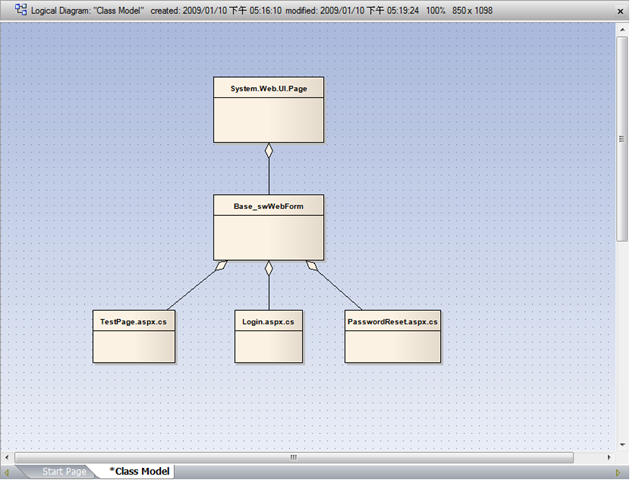Select the System.Web.UI.Page class box
Image resolution: width=630 pixels, height=480 pixels.
[268, 110]
